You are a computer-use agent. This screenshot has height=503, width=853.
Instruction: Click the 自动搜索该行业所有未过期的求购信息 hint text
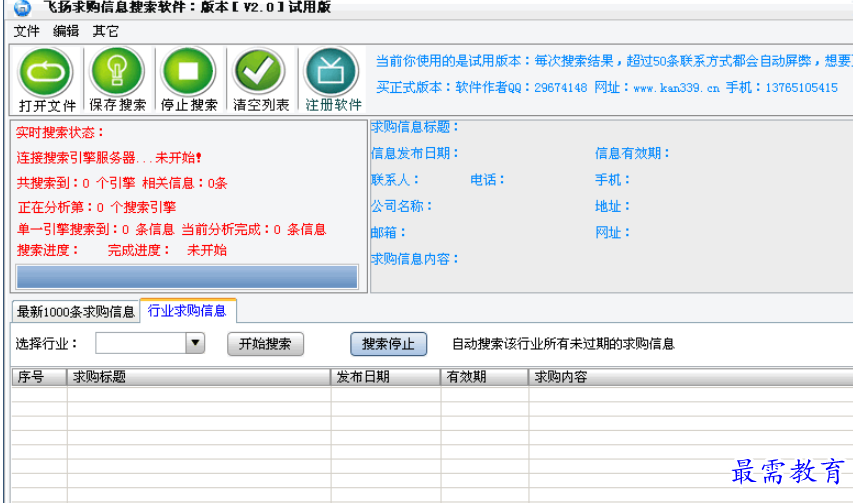pyautogui.click(x=563, y=344)
